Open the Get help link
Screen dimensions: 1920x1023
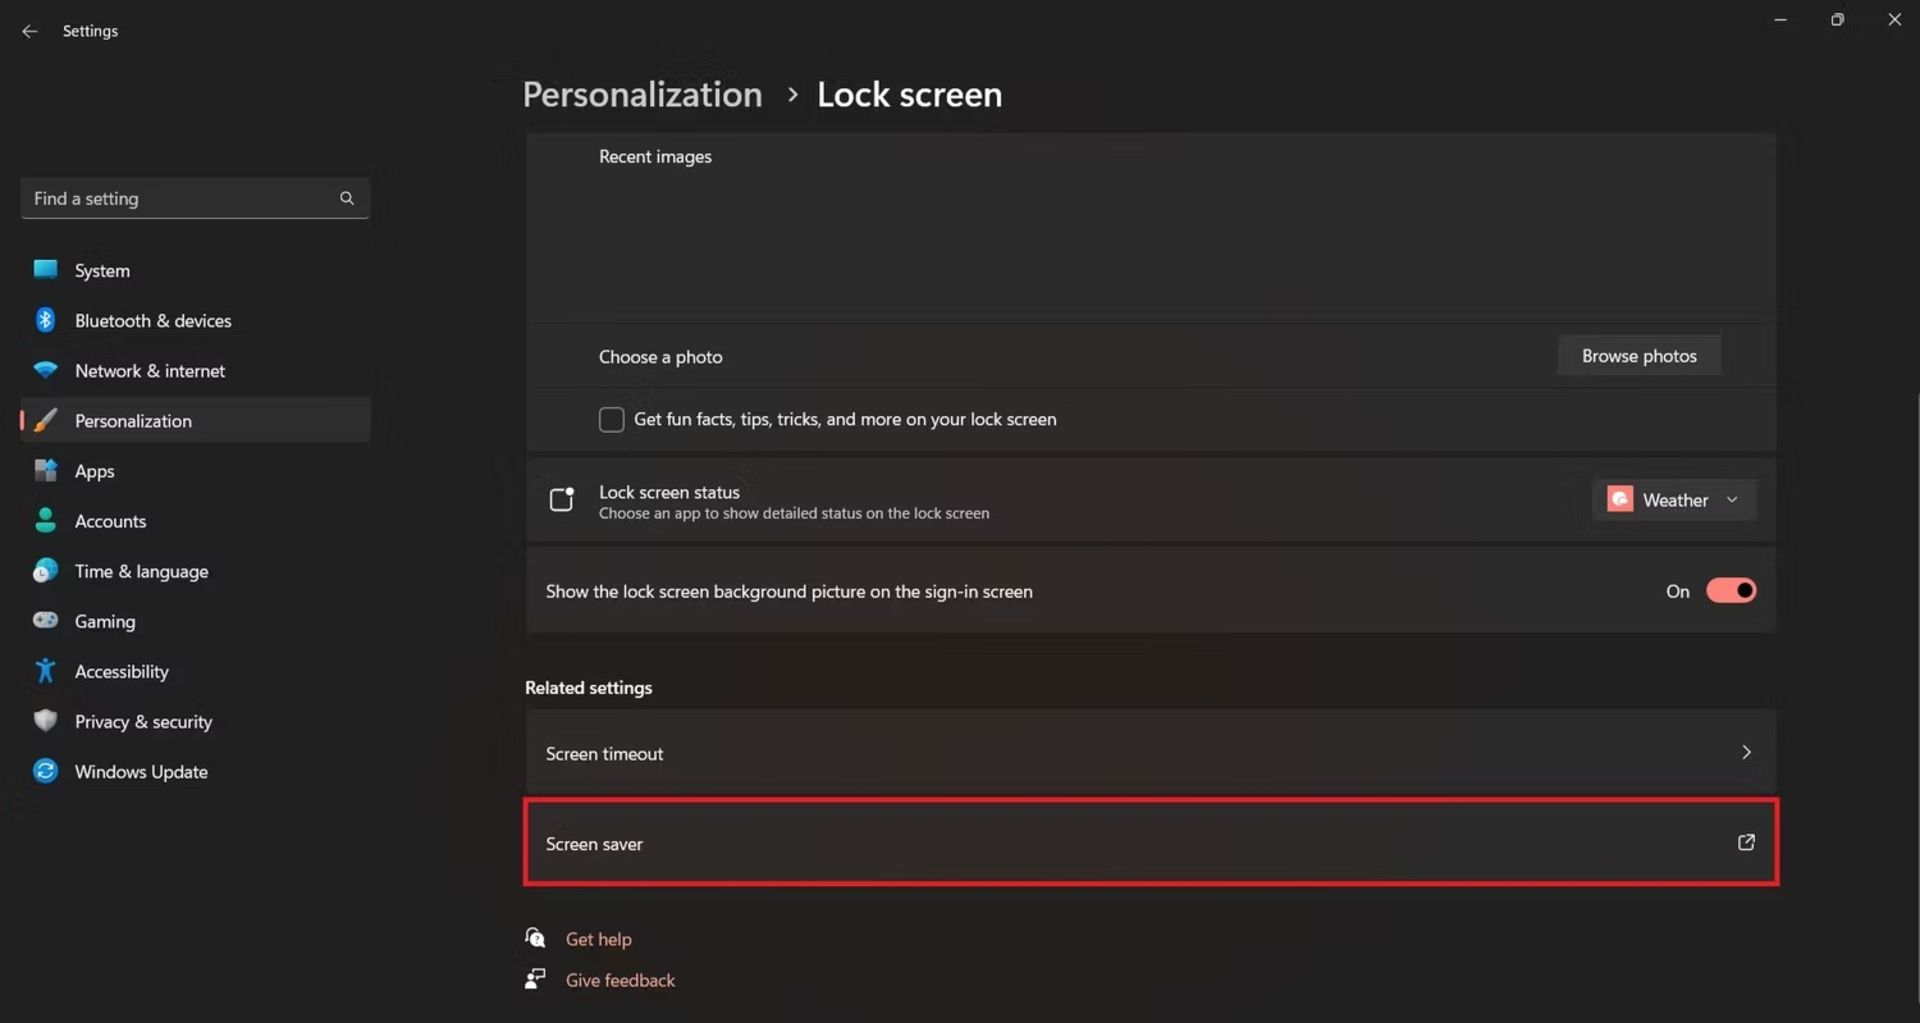click(598, 939)
